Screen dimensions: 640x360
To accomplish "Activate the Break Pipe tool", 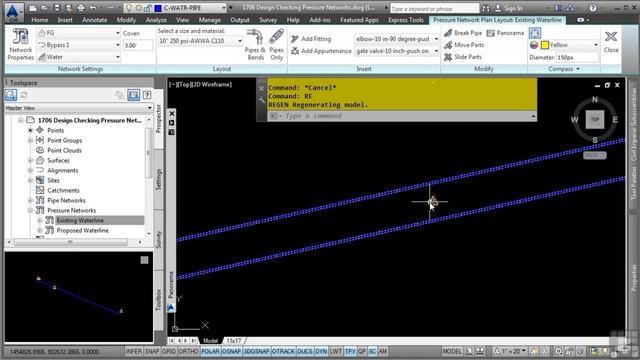I will [463, 33].
